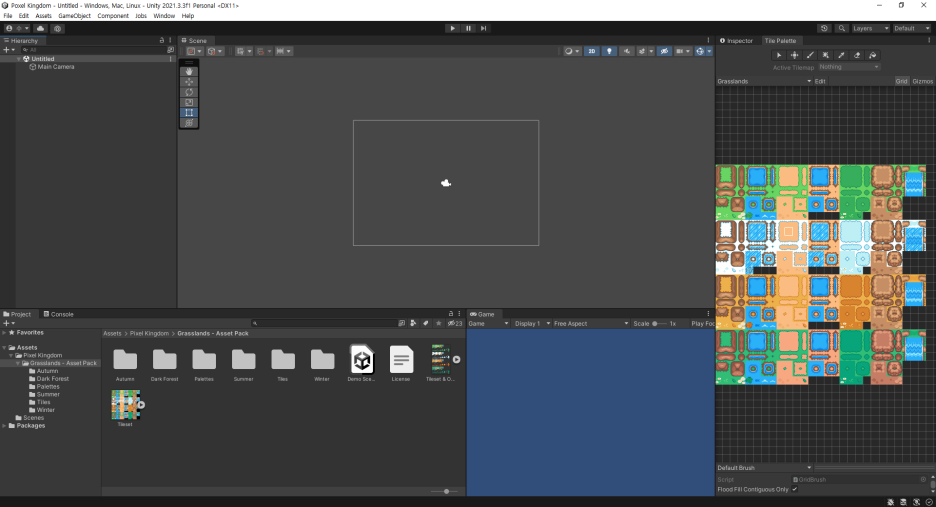This screenshot has width=936, height=507.
Task: Click the Favorite star icon in Project toolbar
Action: (x=439, y=323)
